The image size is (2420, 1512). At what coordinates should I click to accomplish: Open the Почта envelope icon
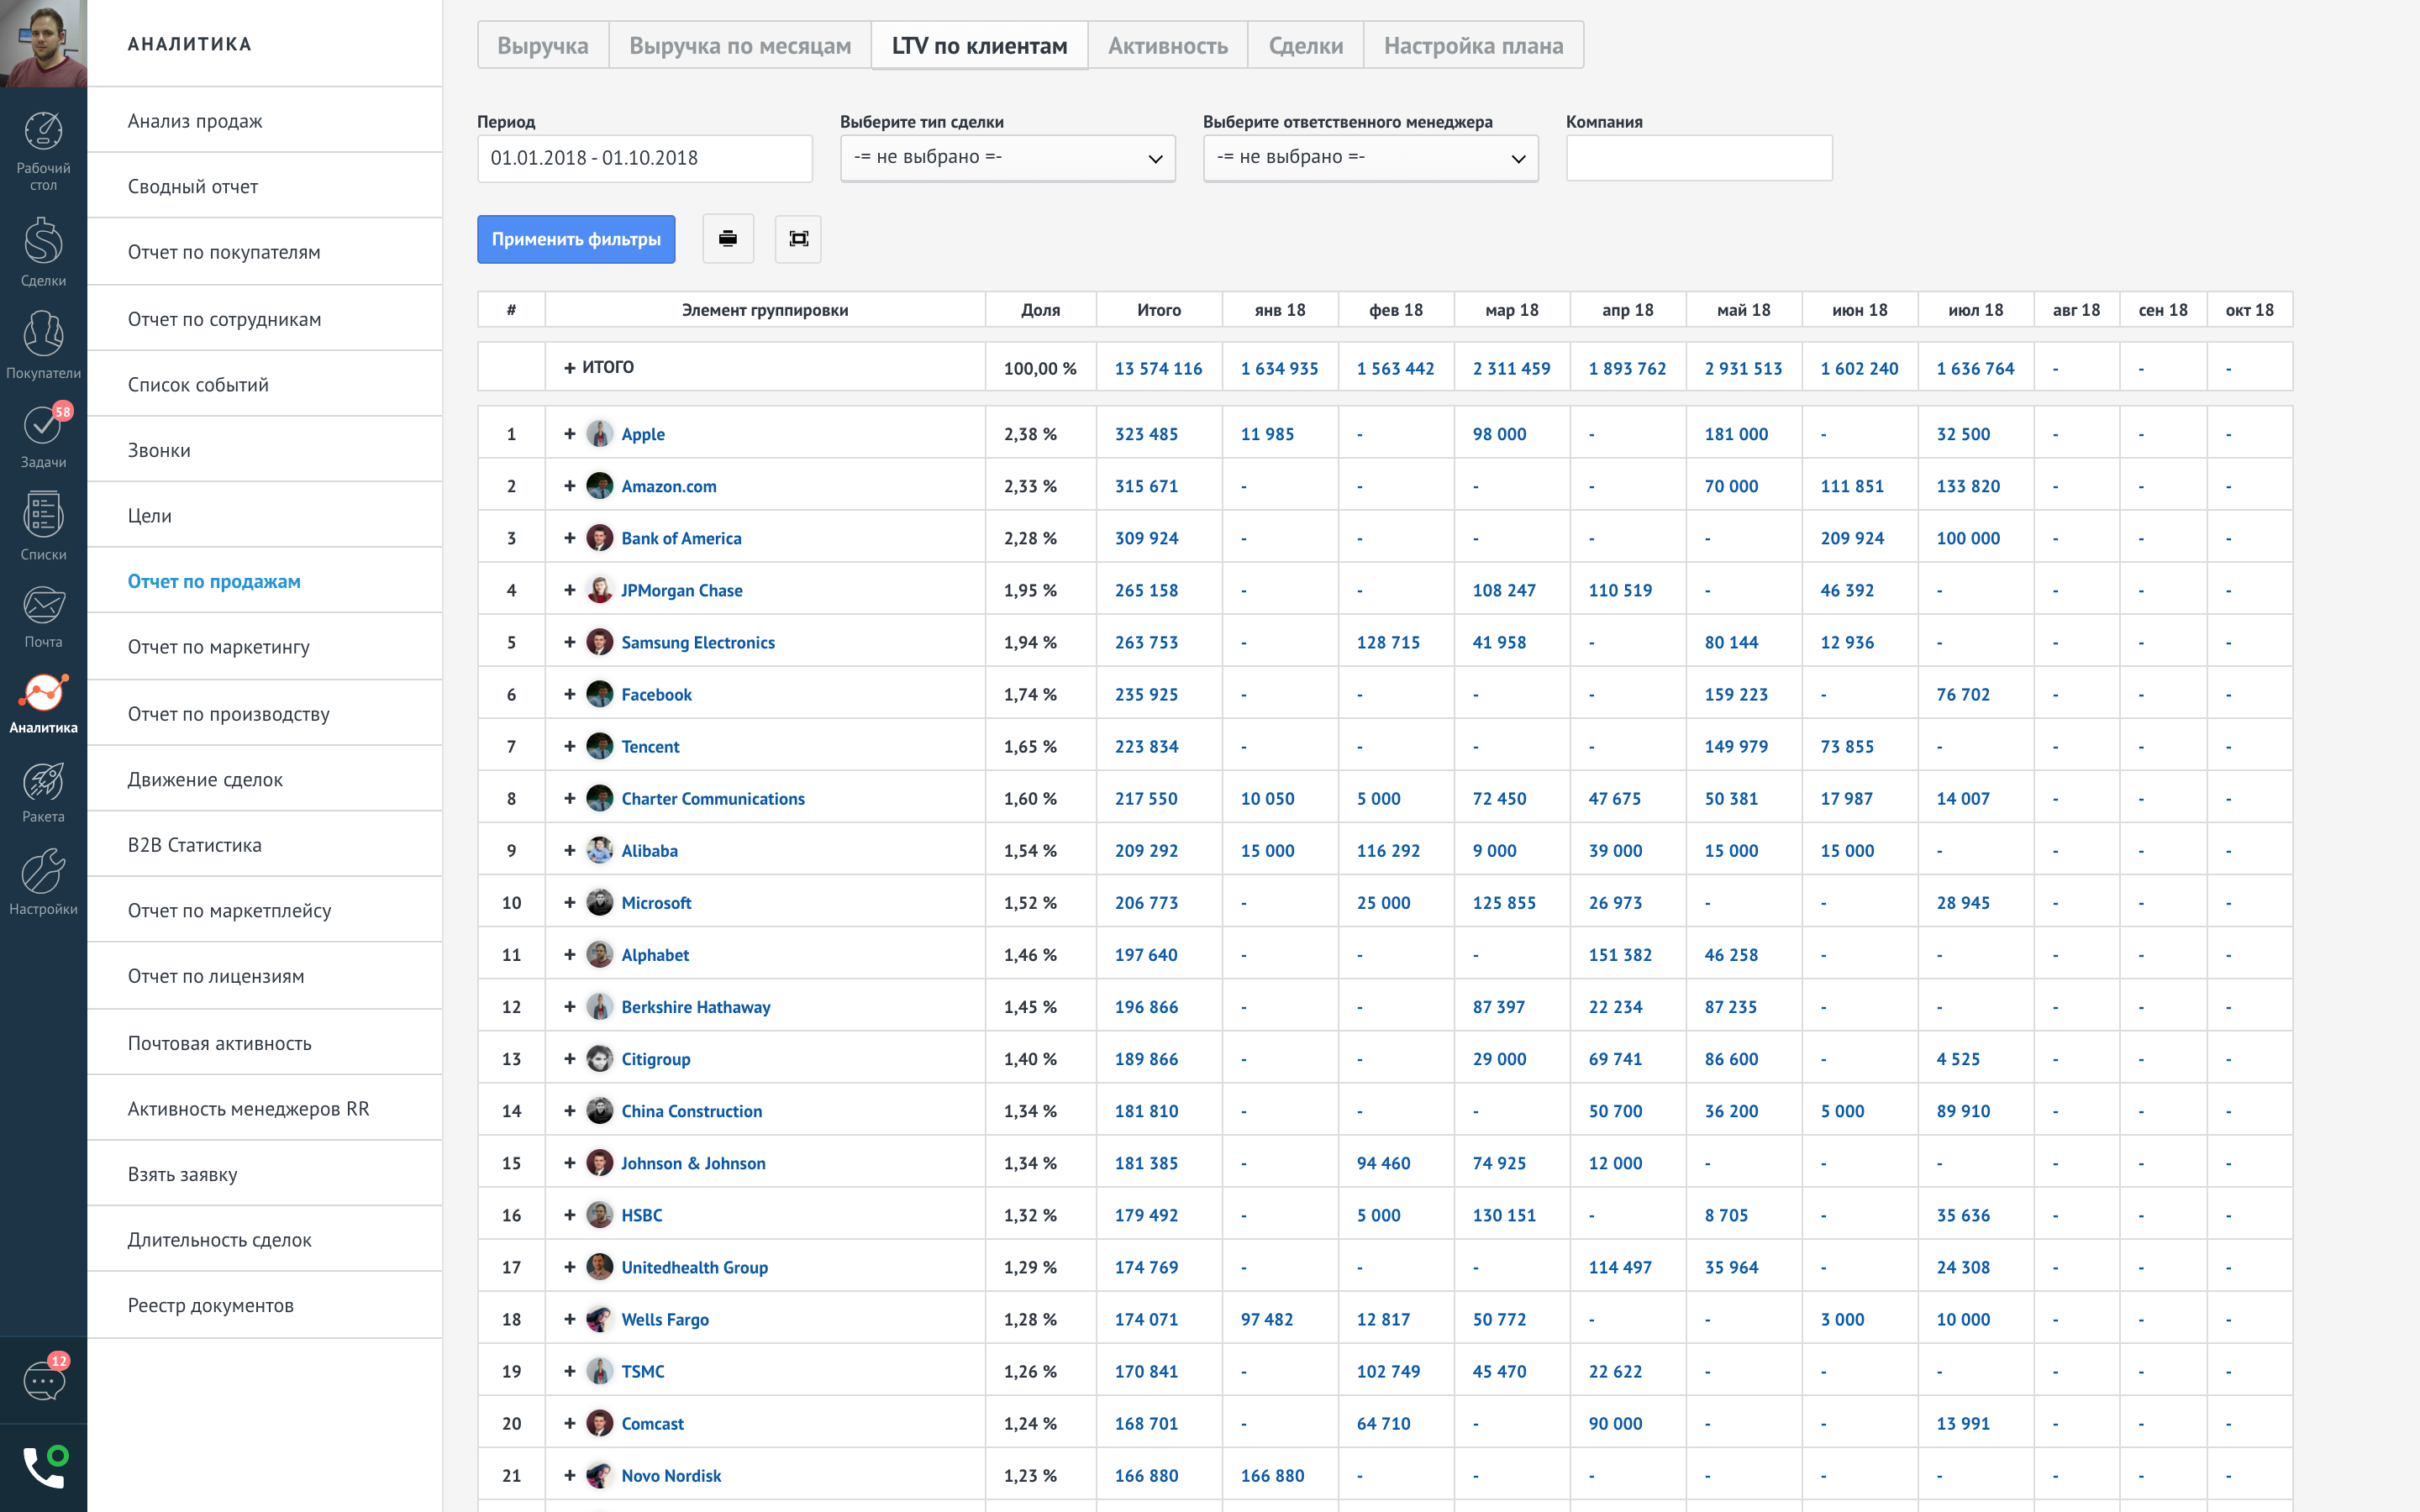pyautogui.click(x=43, y=605)
